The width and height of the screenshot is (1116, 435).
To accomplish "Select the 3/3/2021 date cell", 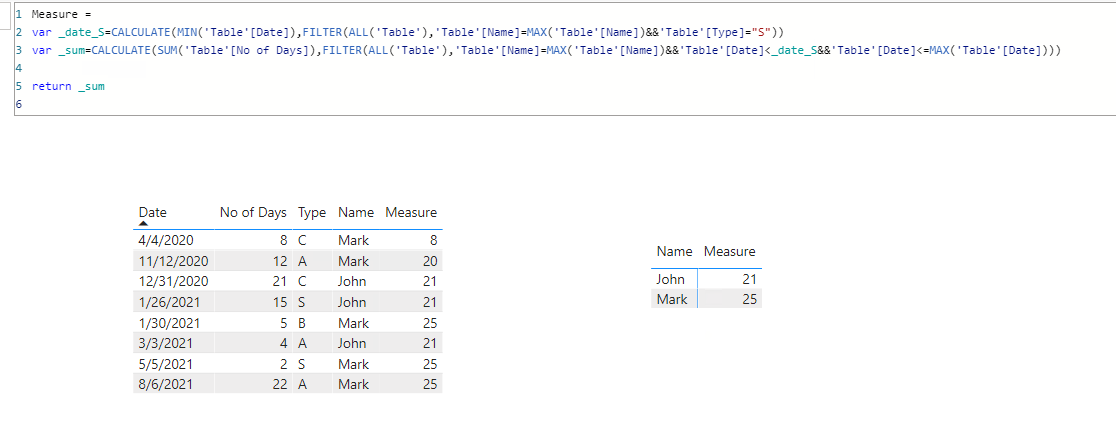I will pos(166,344).
